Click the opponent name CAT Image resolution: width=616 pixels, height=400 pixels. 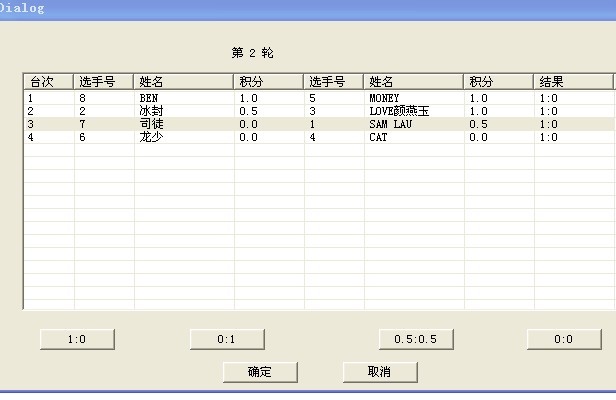pyautogui.click(x=378, y=137)
